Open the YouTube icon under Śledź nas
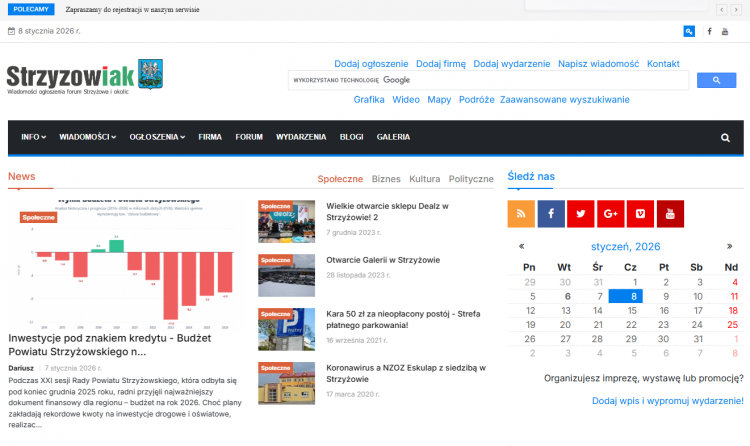This screenshot has height=446, width=750. pos(670,213)
